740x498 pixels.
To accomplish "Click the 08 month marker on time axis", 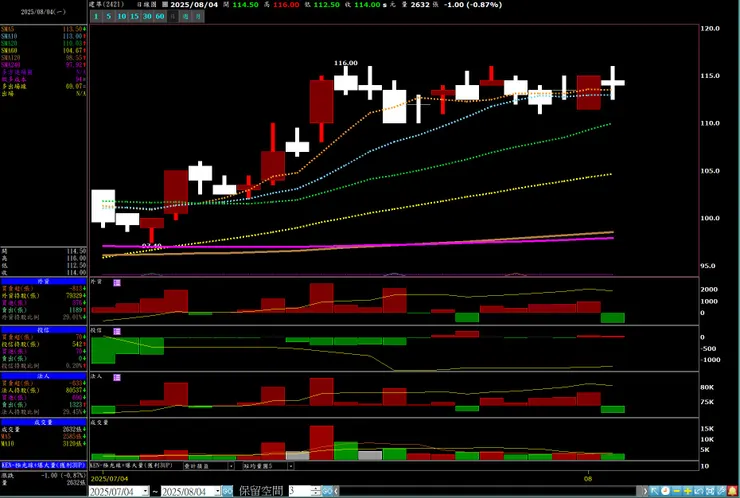I will 588,479.
